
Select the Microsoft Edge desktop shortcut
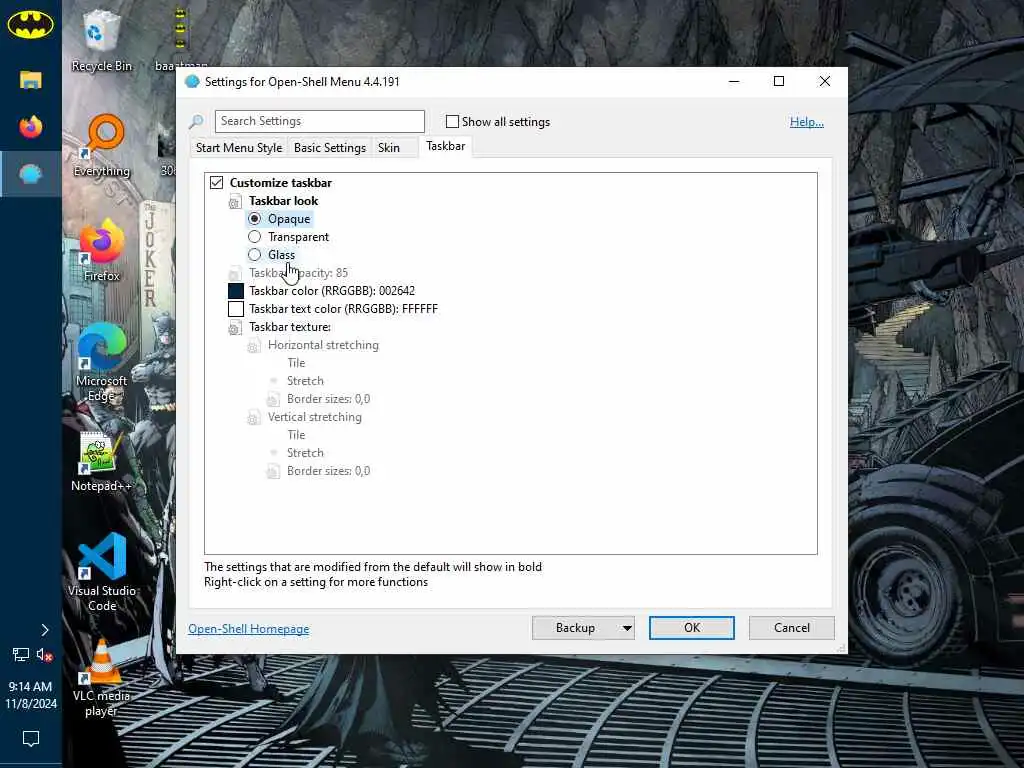click(102, 362)
